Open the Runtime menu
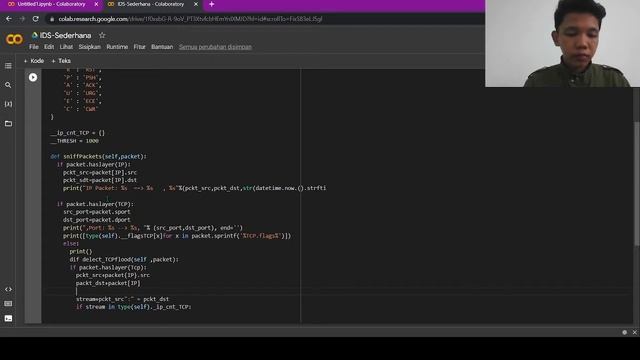This screenshot has height=360, width=640. 117,47
